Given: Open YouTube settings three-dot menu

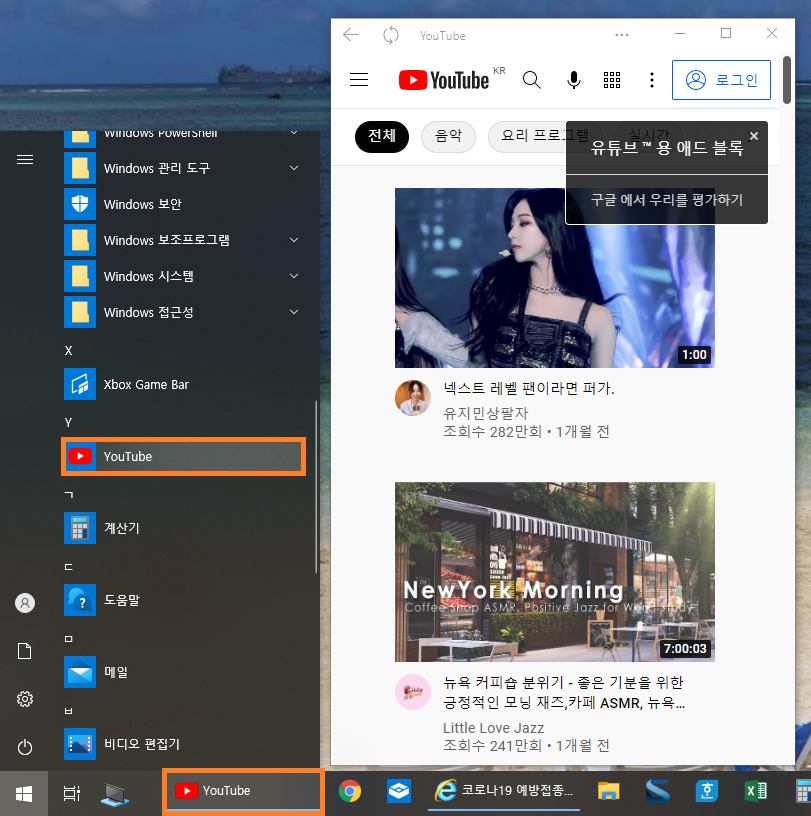Looking at the screenshot, I should (x=652, y=80).
